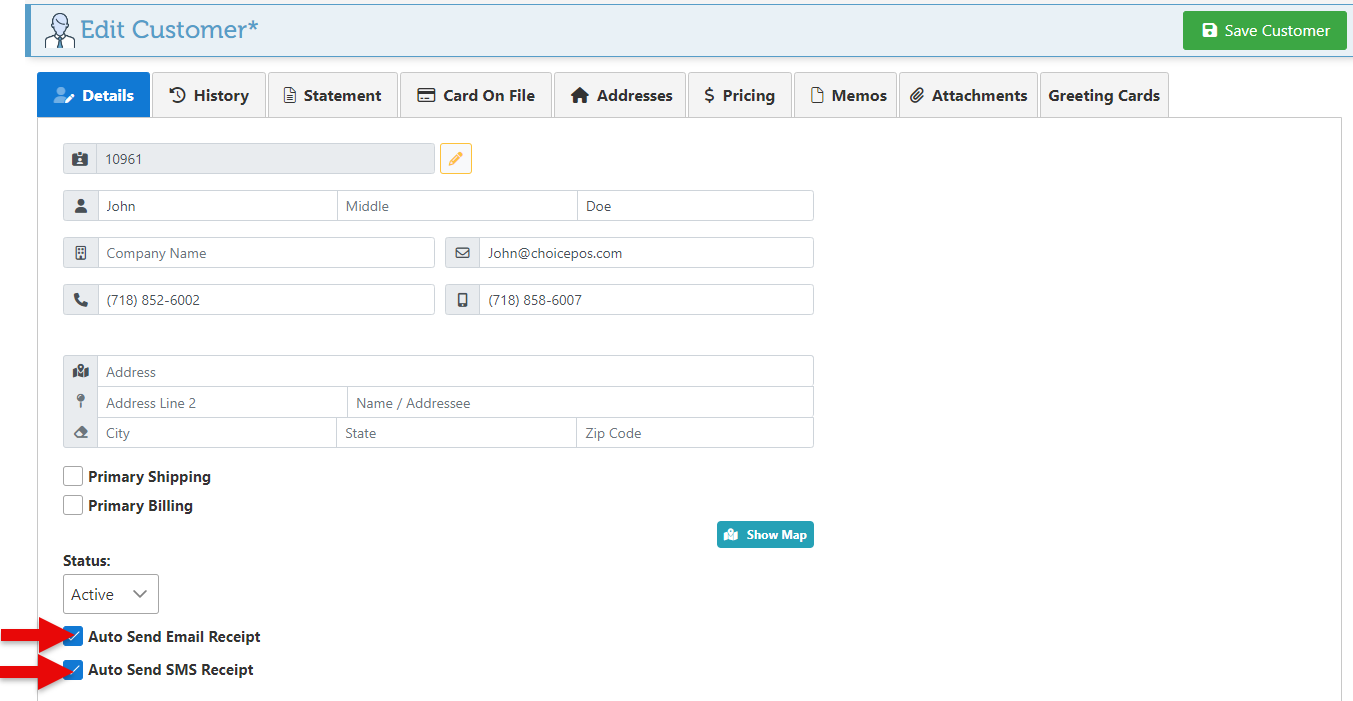The height and width of the screenshot is (701, 1353).
Task: Uncheck Auto Send Email Receipt
Action: (x=73, y=637)
